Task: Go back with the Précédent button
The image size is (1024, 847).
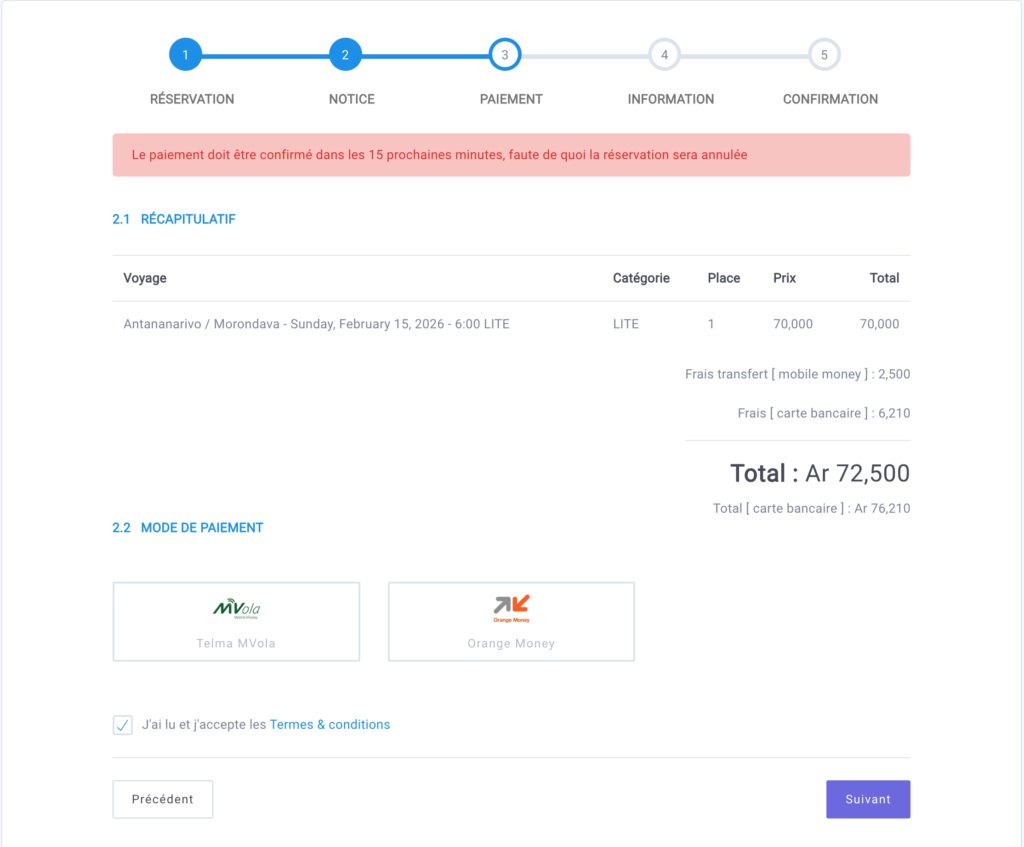Action: [162, 799]
